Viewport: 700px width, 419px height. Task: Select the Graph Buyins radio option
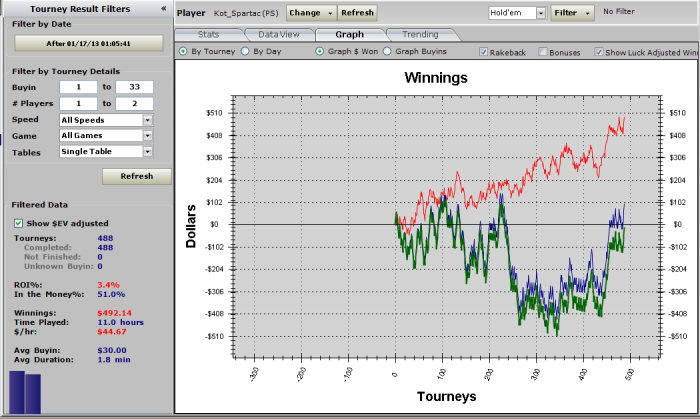coord(388,51)
